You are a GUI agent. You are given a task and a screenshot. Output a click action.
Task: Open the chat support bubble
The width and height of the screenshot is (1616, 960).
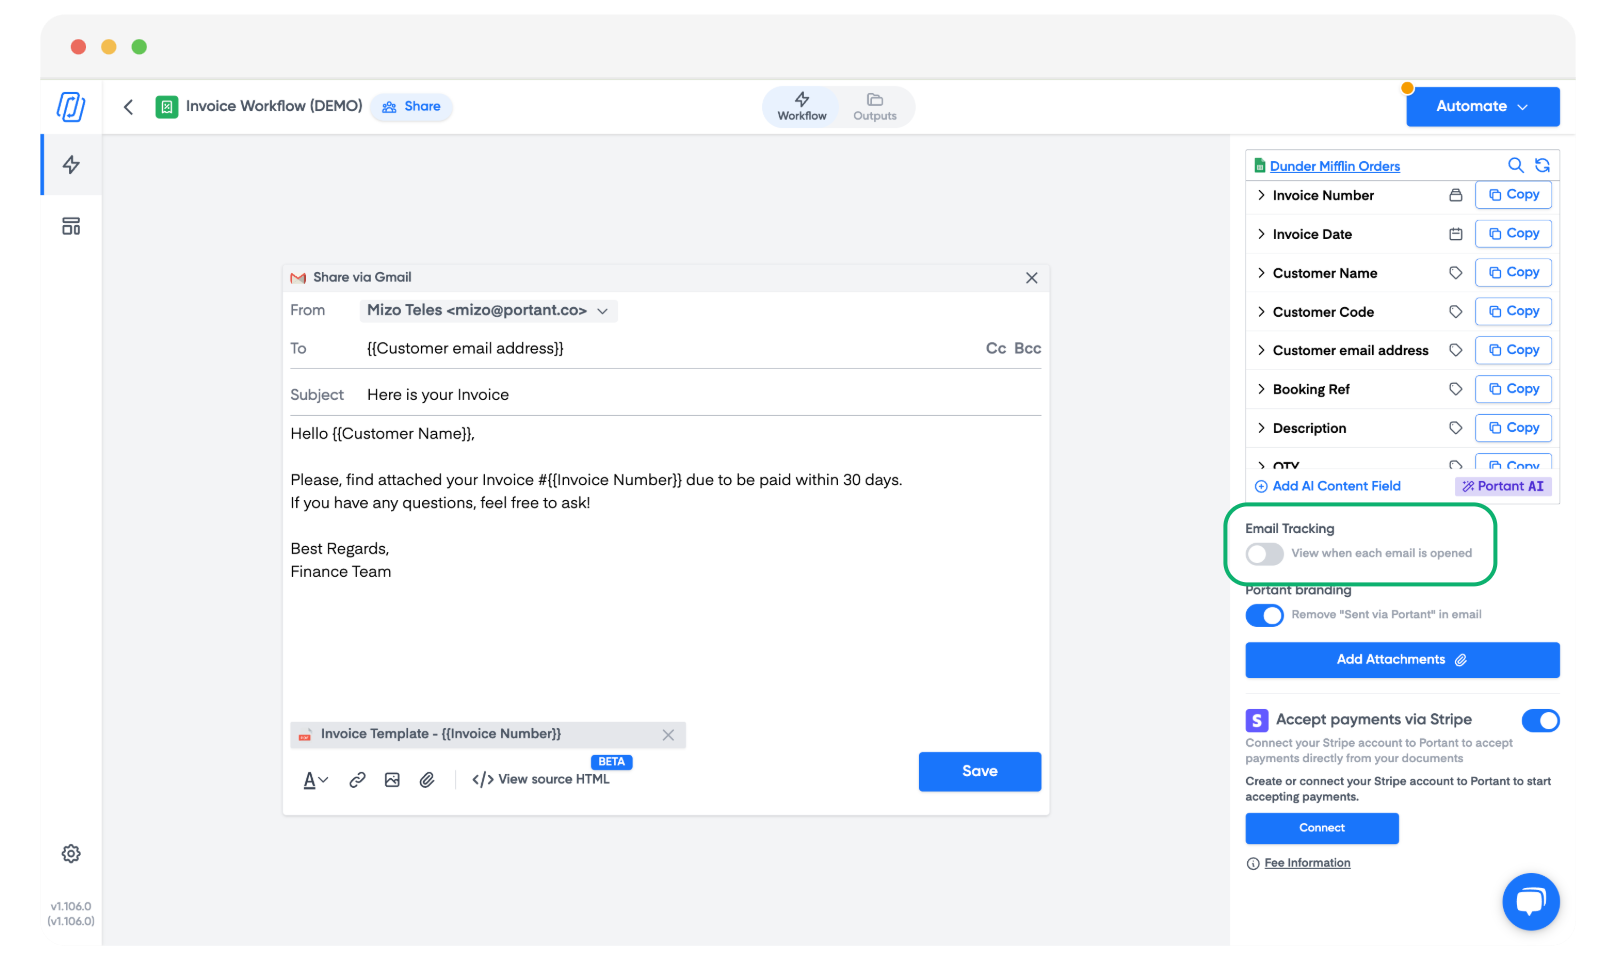(x=1530, y=901)
